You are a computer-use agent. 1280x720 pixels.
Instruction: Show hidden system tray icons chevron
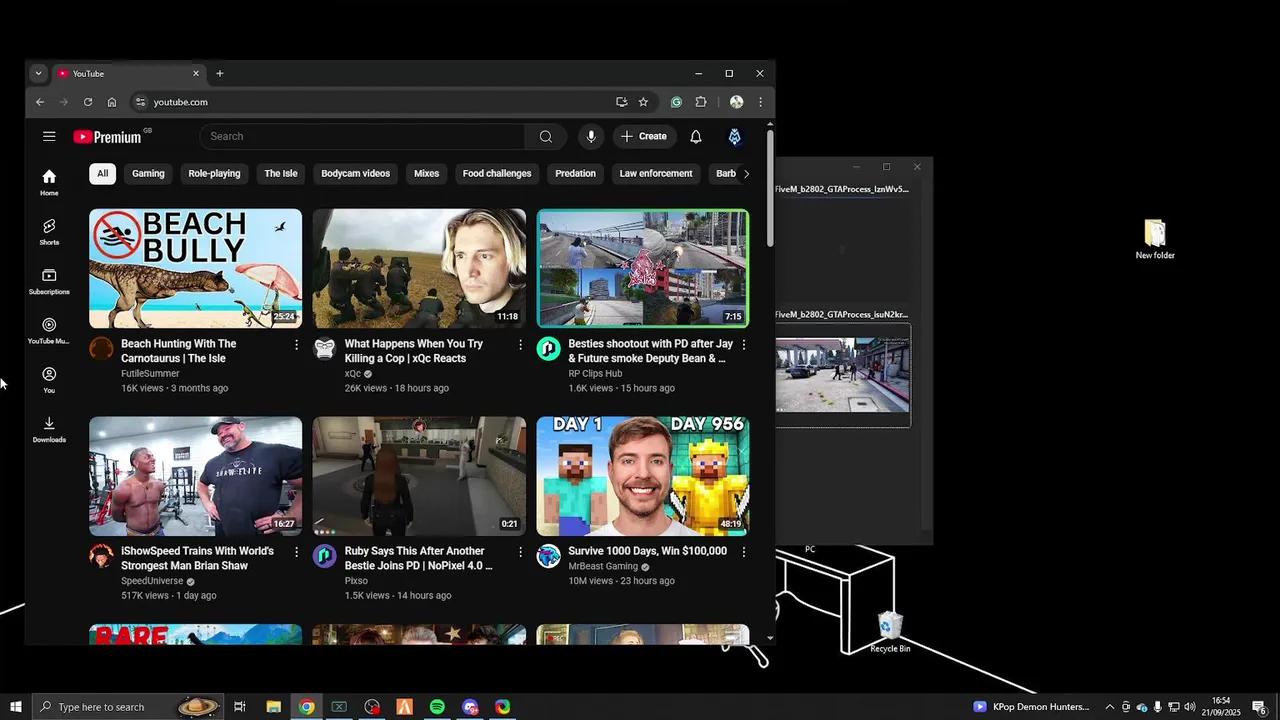[1109, 707]
